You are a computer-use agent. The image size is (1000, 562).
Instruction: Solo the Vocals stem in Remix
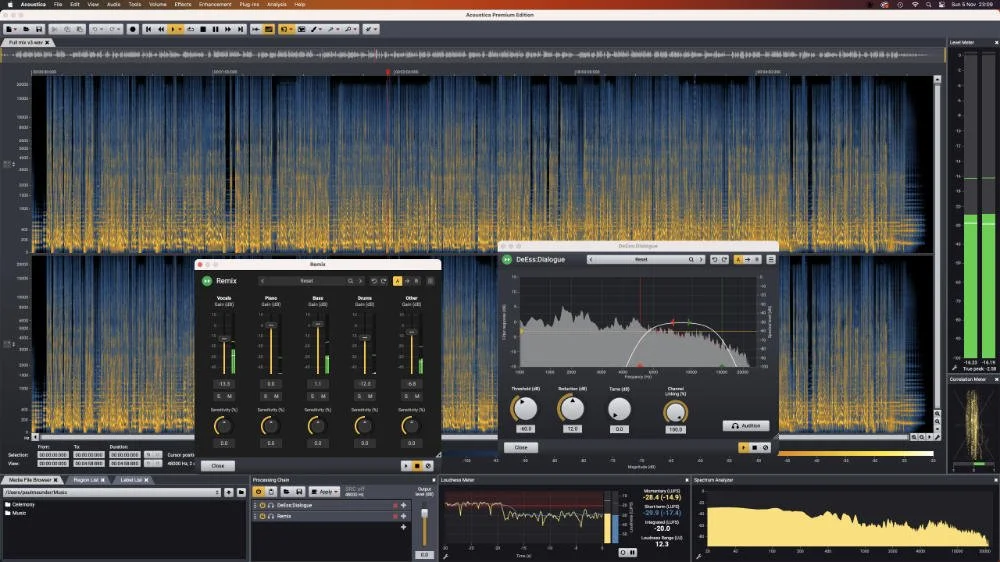pyautogui.click(x=219, y=396)
